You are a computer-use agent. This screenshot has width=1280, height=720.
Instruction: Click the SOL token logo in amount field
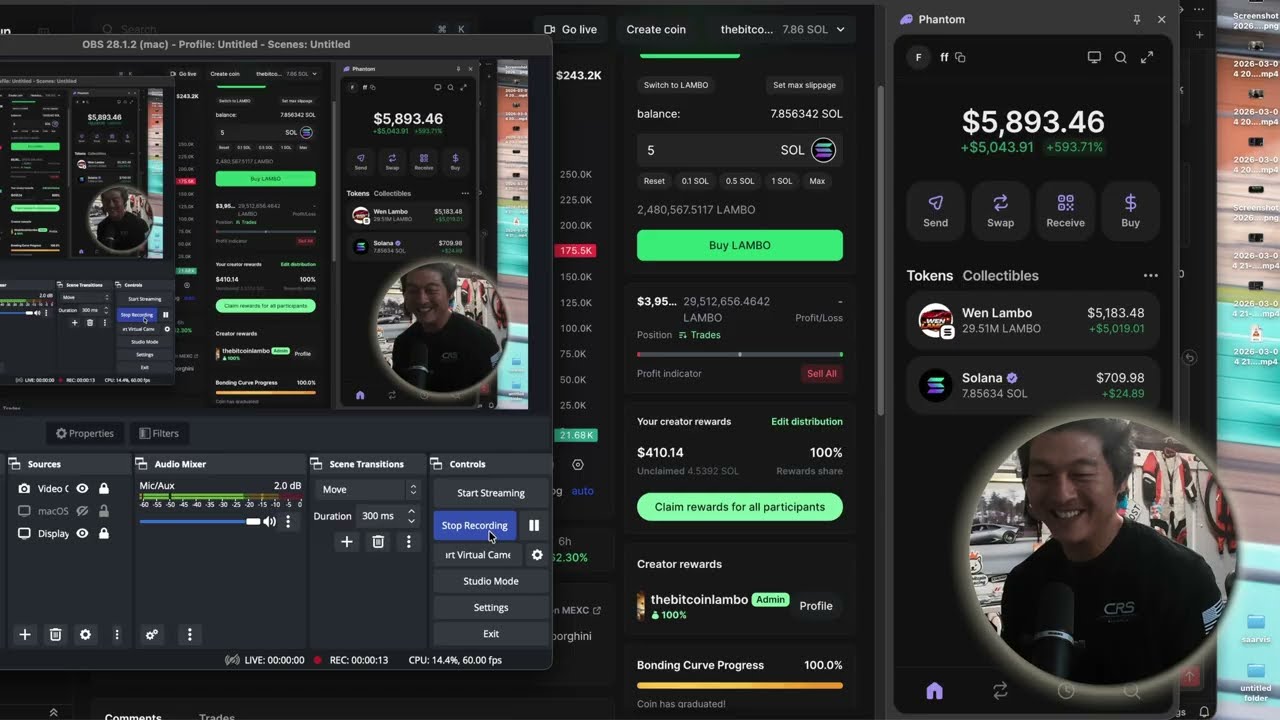823,150
